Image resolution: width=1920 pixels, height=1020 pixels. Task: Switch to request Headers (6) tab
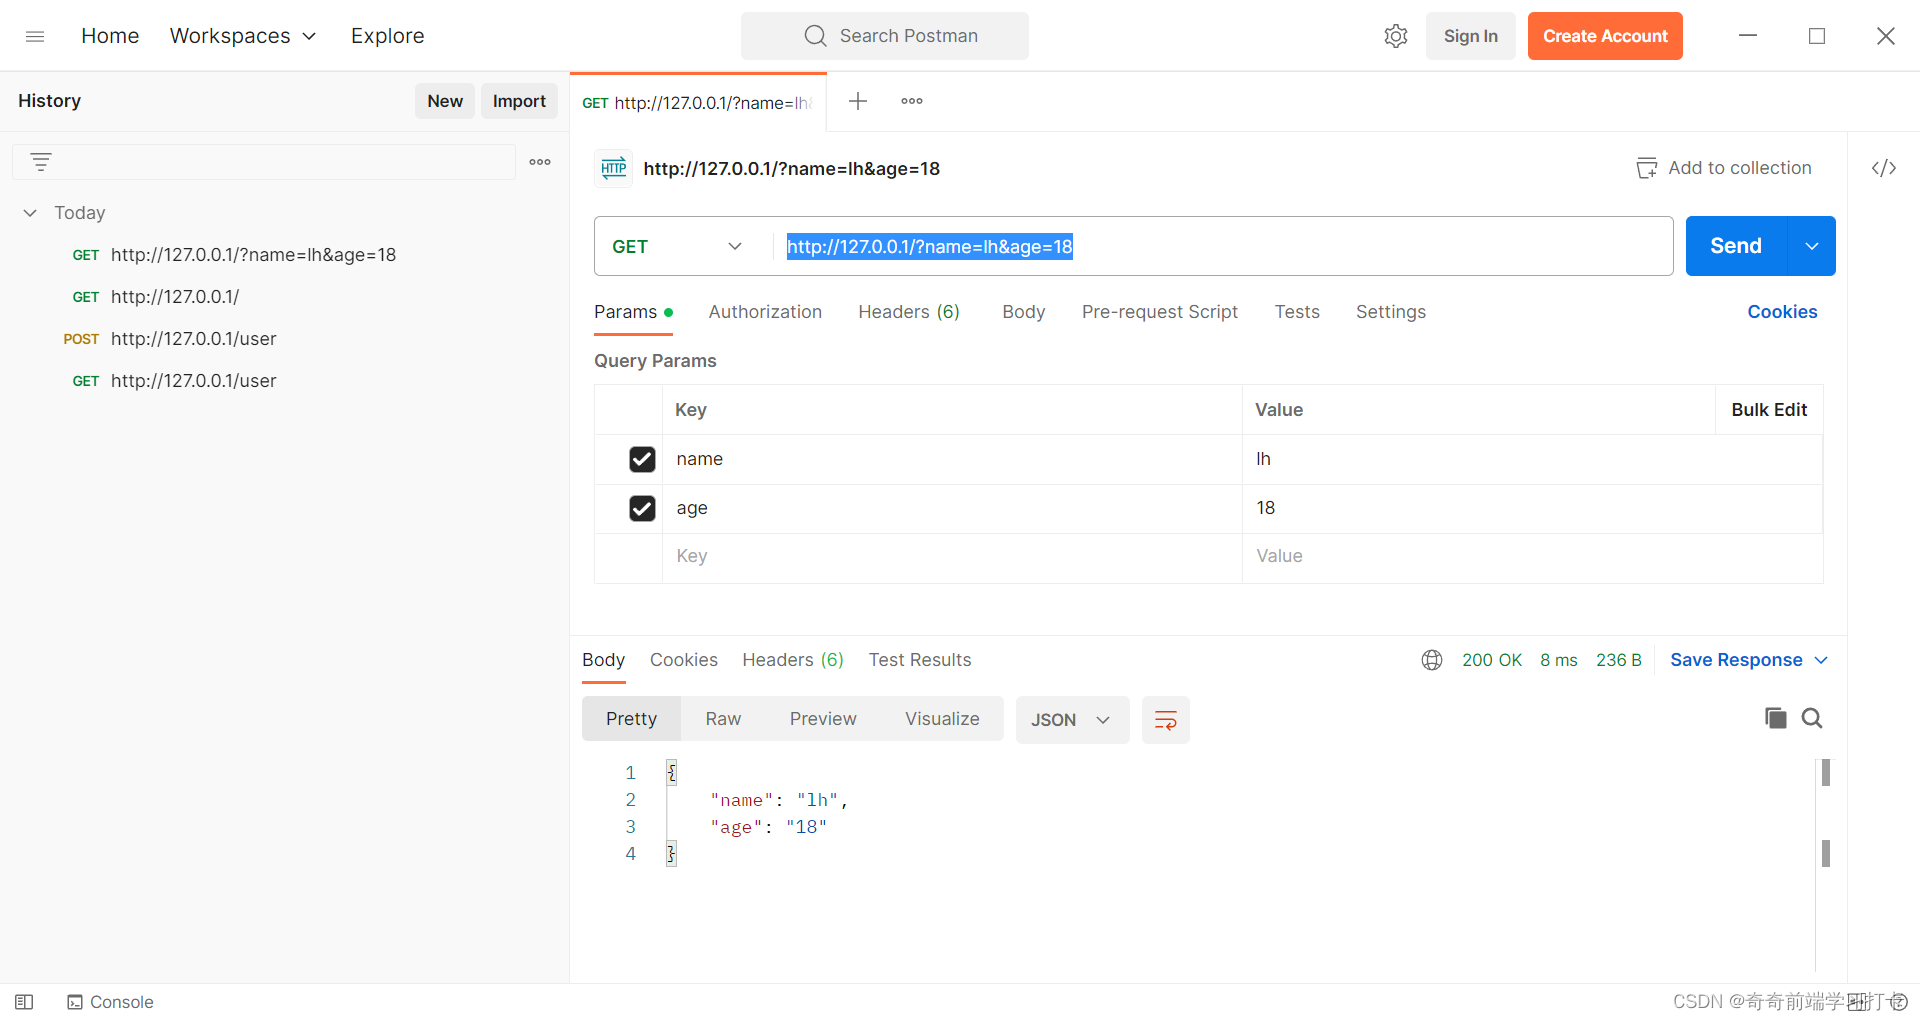click(909, 312)
